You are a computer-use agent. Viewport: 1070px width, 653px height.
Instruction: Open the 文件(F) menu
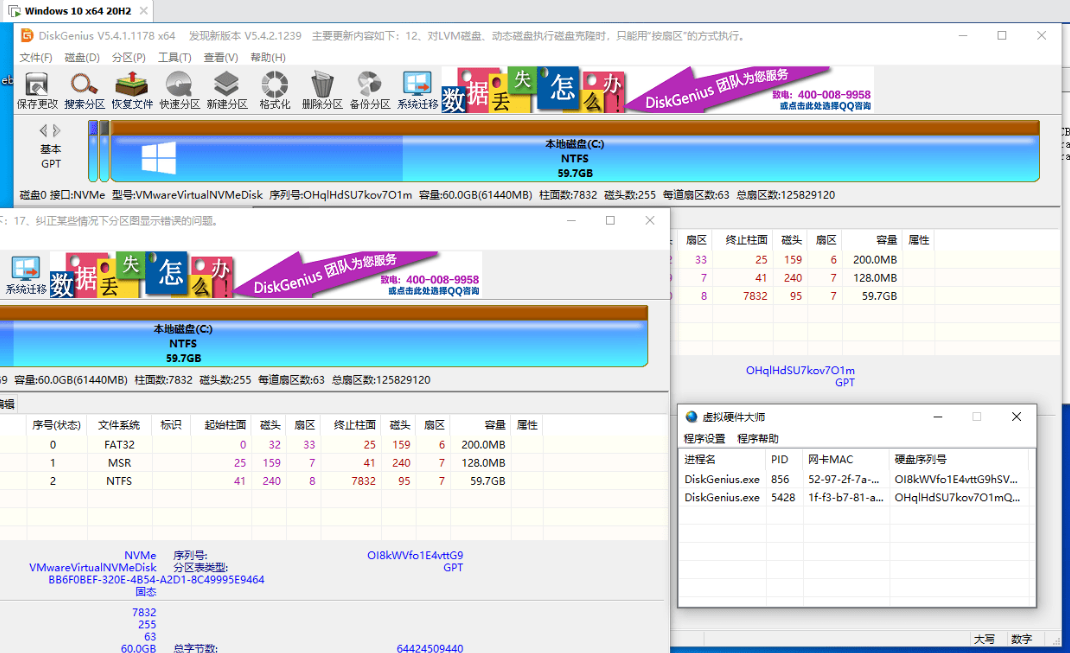point(35,57)
